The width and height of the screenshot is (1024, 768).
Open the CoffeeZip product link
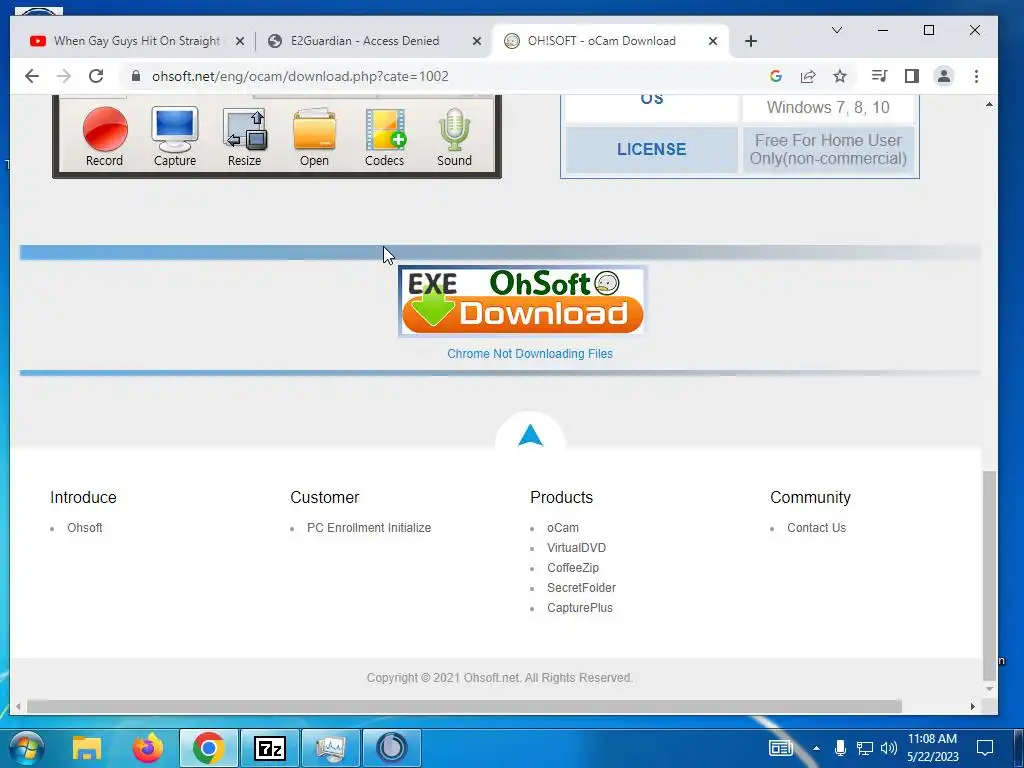[573, 568]
